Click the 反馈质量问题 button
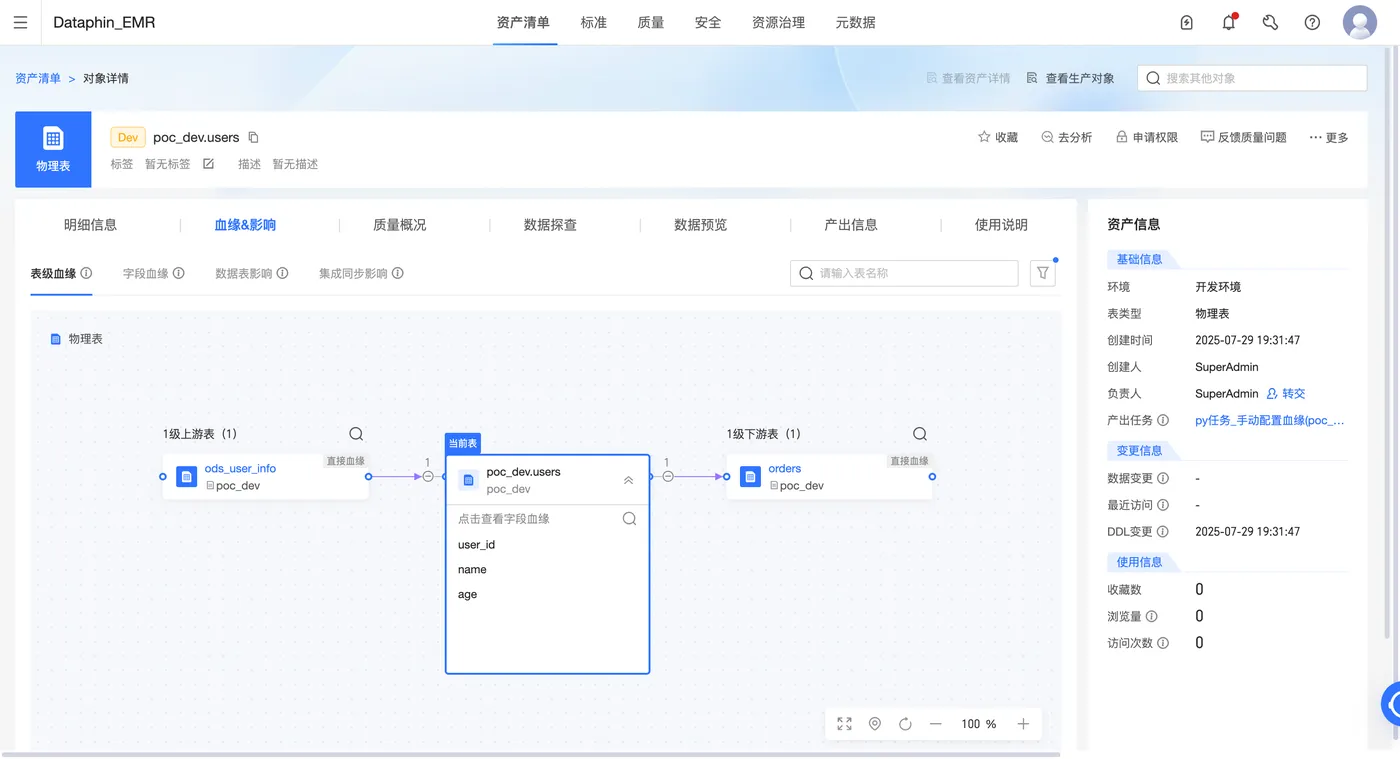Screen dimensions: 1400x759 [1244, 137]
